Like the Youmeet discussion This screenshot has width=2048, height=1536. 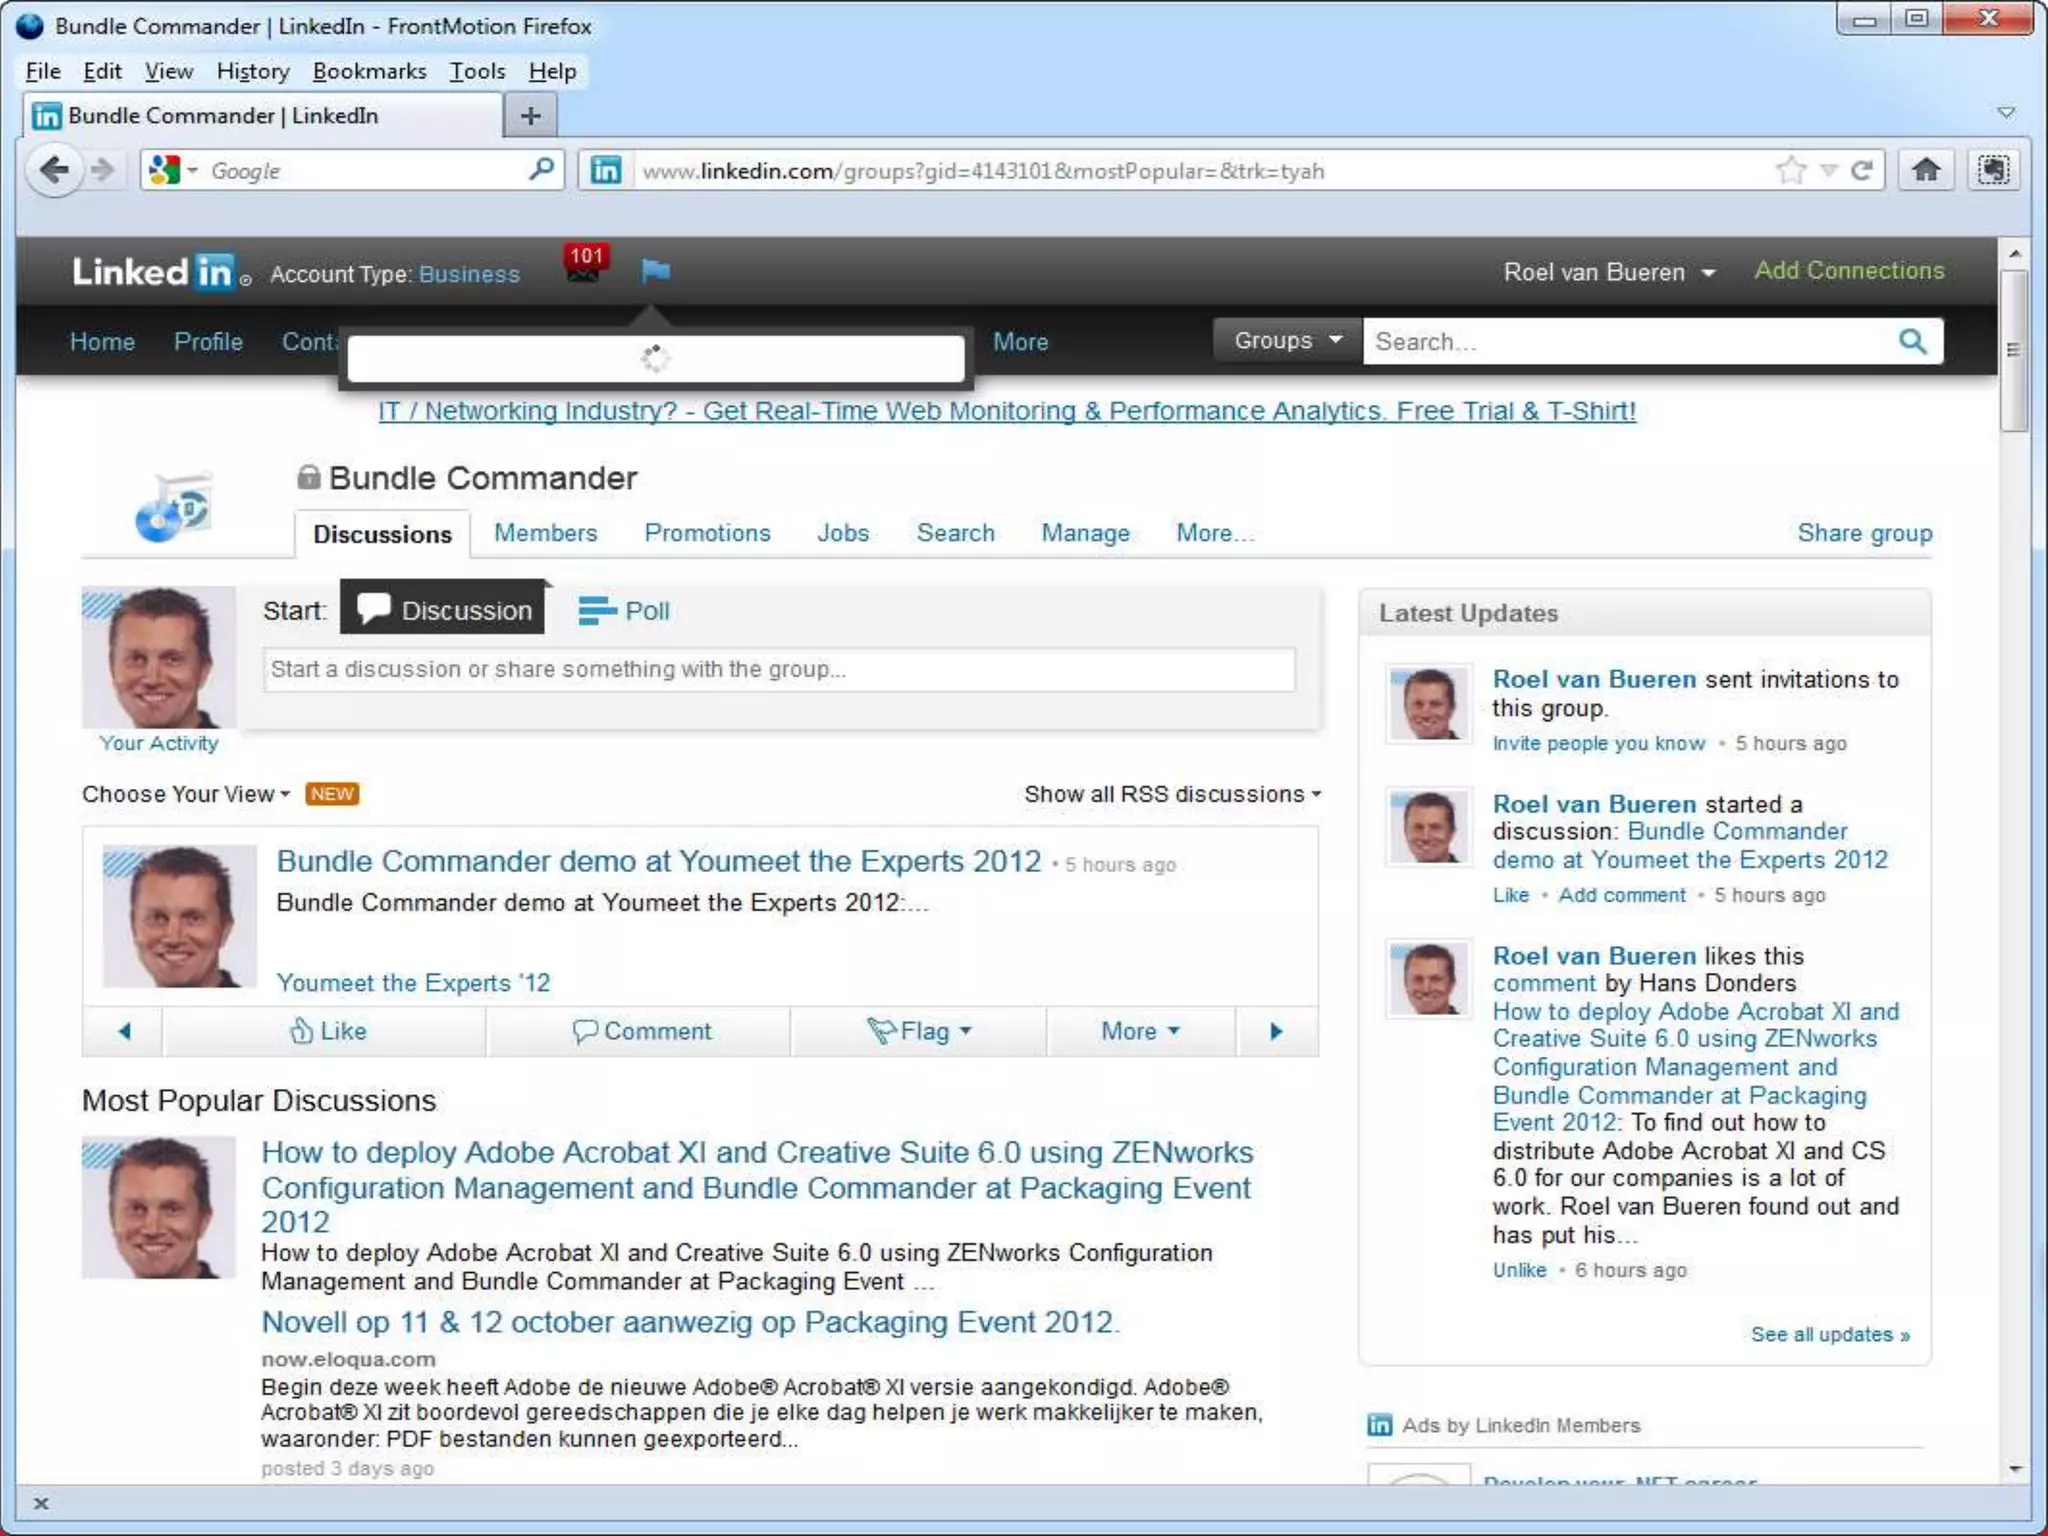pyautogui.click(x=327, y=1031)
